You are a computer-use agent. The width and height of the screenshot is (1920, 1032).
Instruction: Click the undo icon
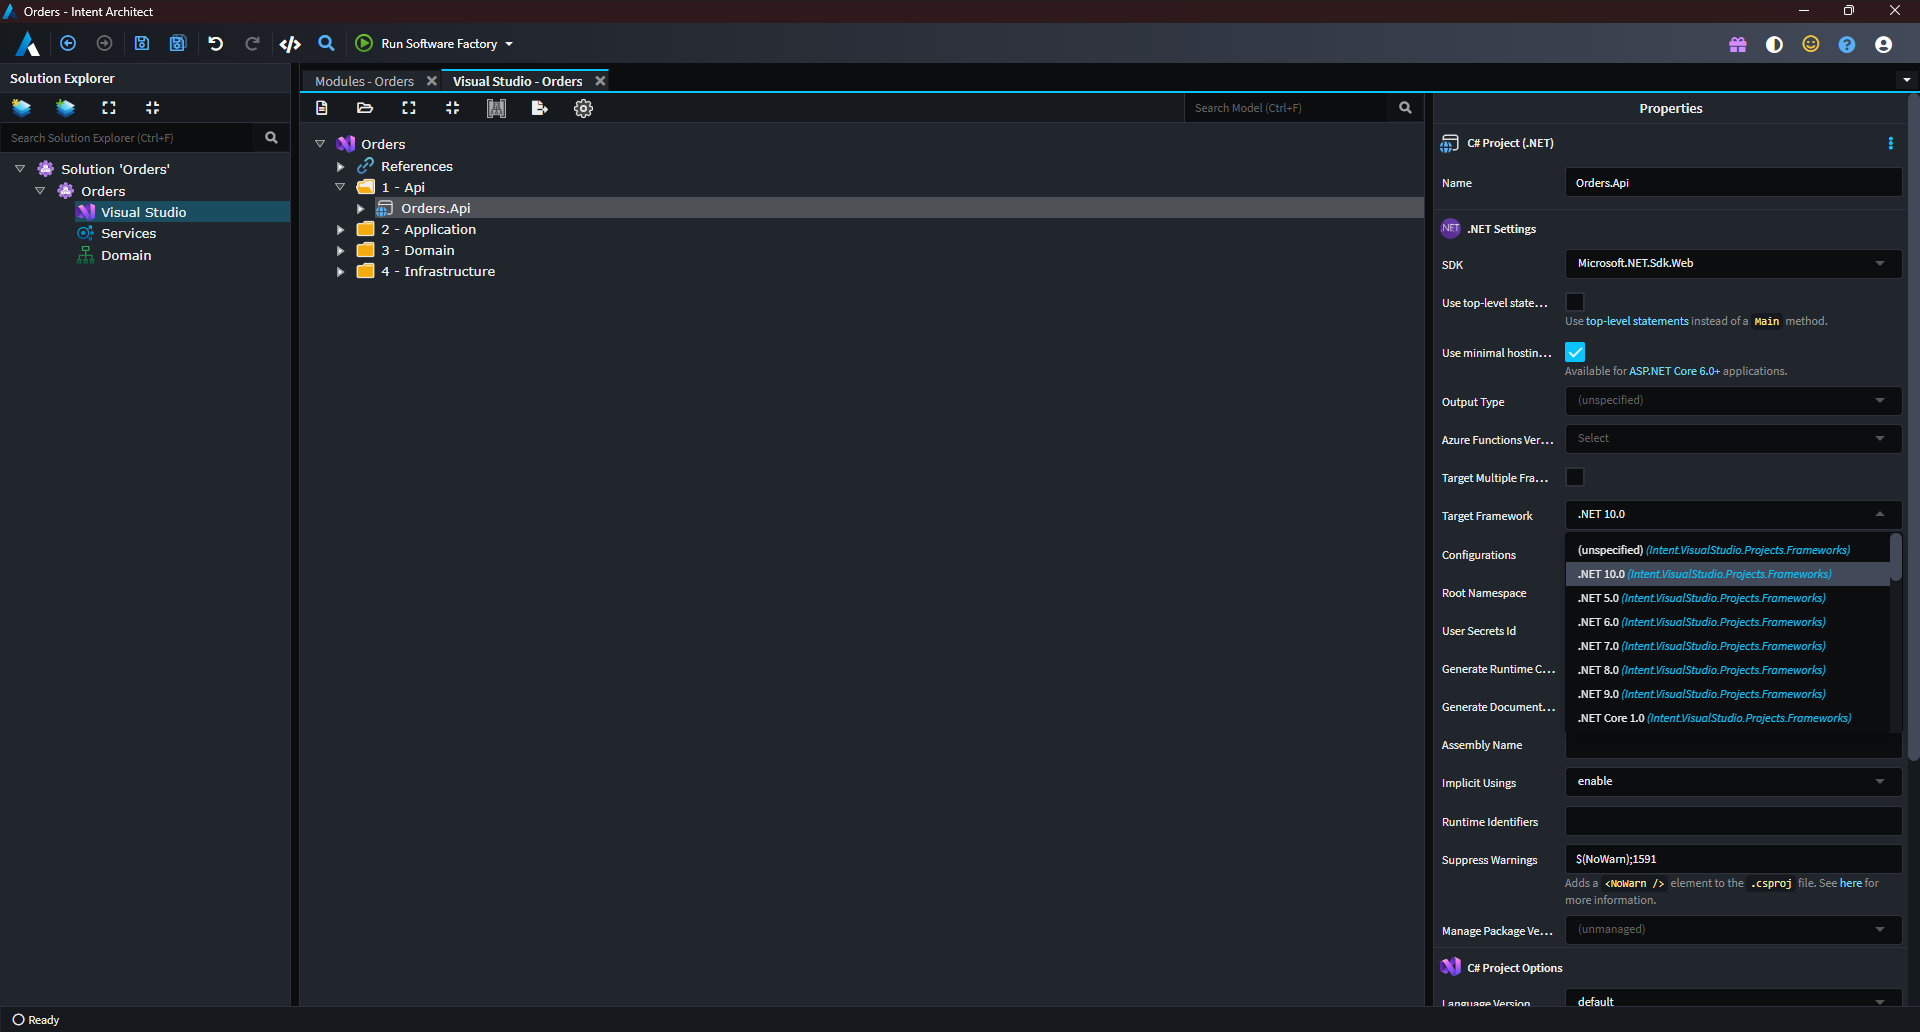click(x=214, y=43)
